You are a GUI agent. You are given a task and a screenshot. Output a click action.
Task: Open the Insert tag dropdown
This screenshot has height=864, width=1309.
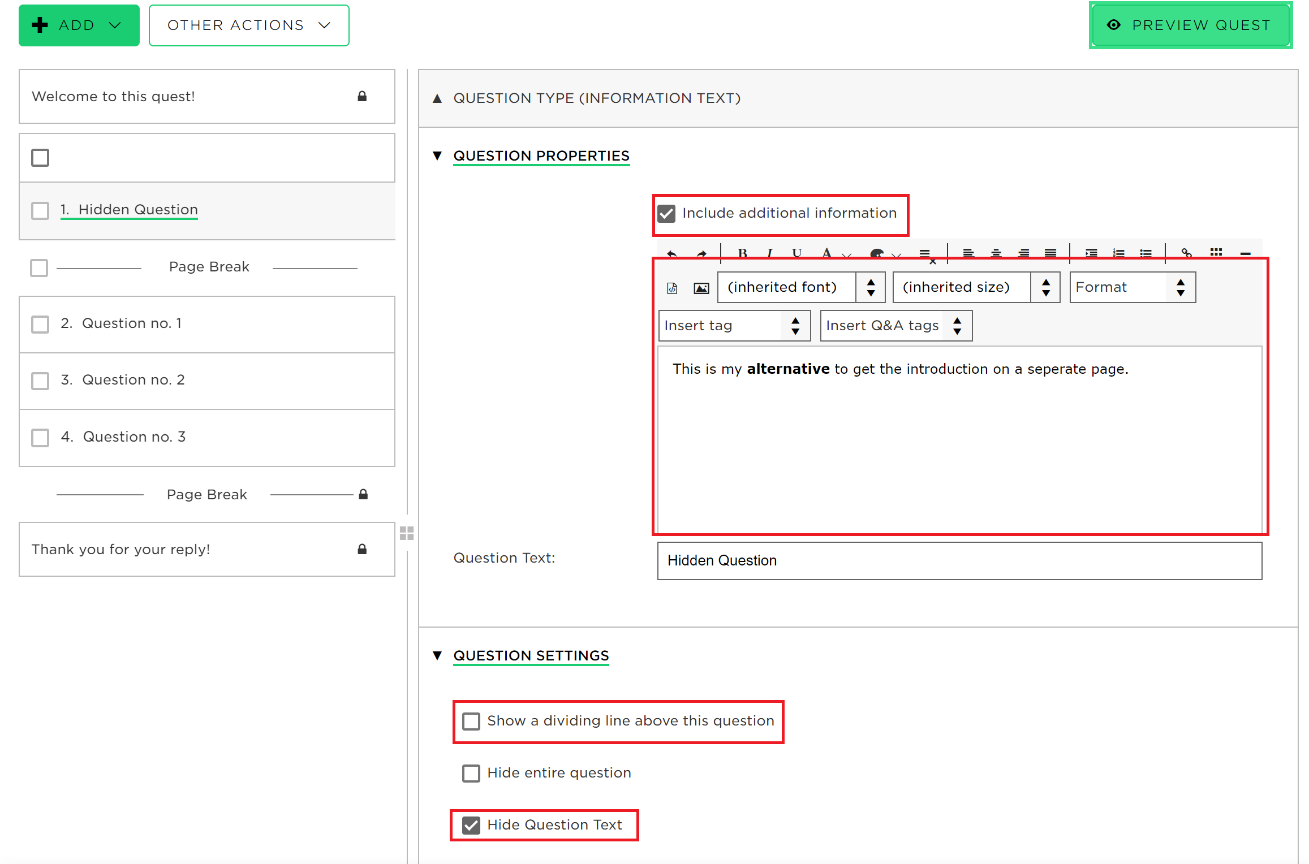735,325
